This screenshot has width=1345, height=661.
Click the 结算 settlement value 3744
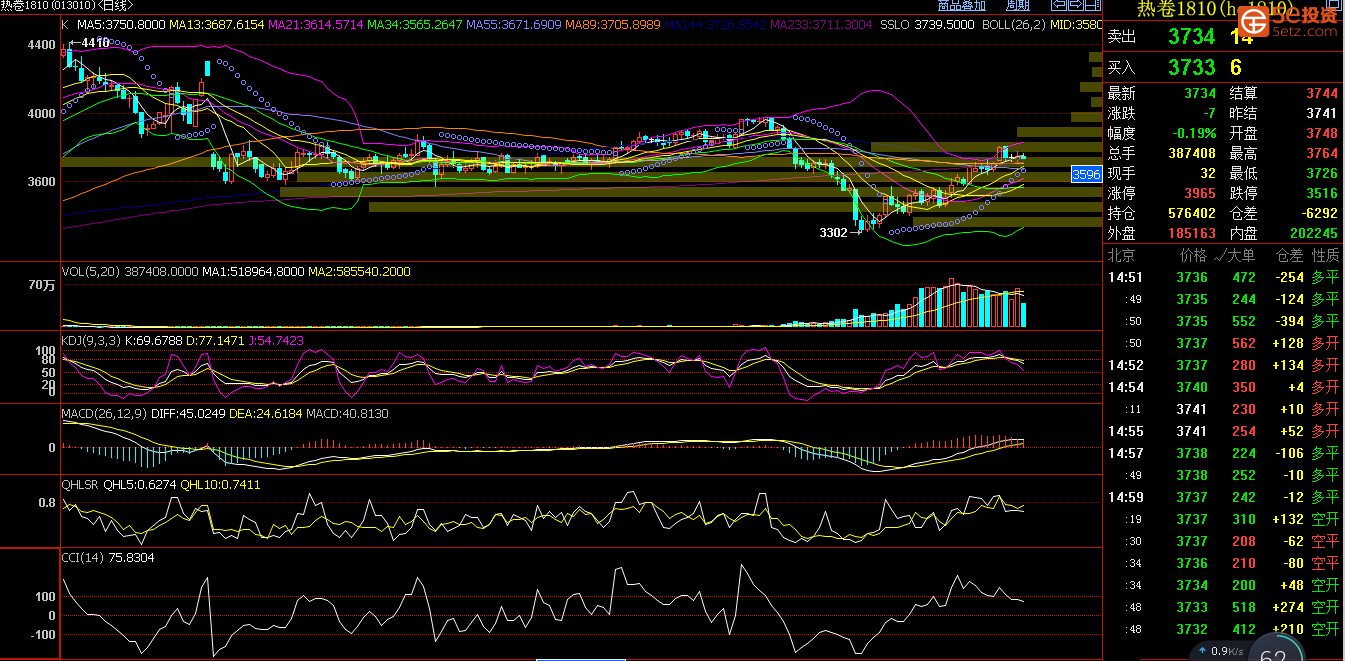pos(1321,93)
